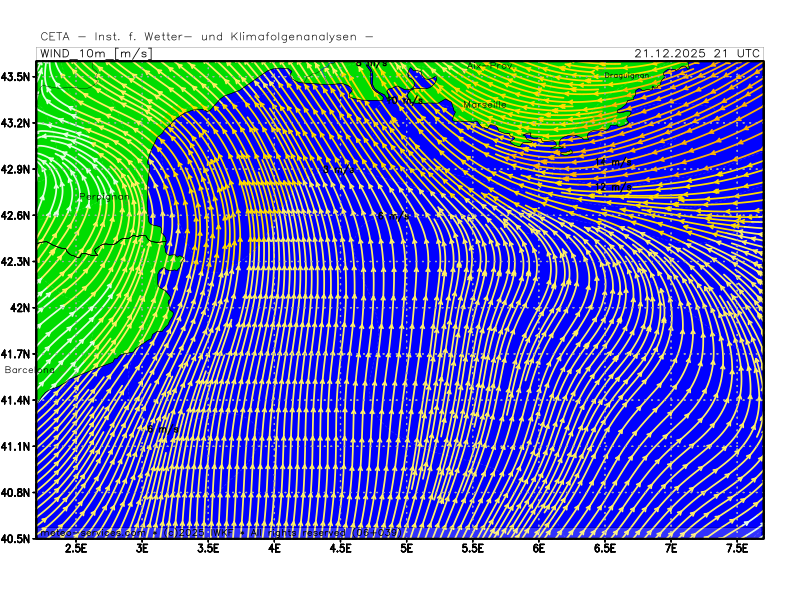Click the Barcelona city label
Viewport: 800px width, 600px height.
[x=28, y=369]
